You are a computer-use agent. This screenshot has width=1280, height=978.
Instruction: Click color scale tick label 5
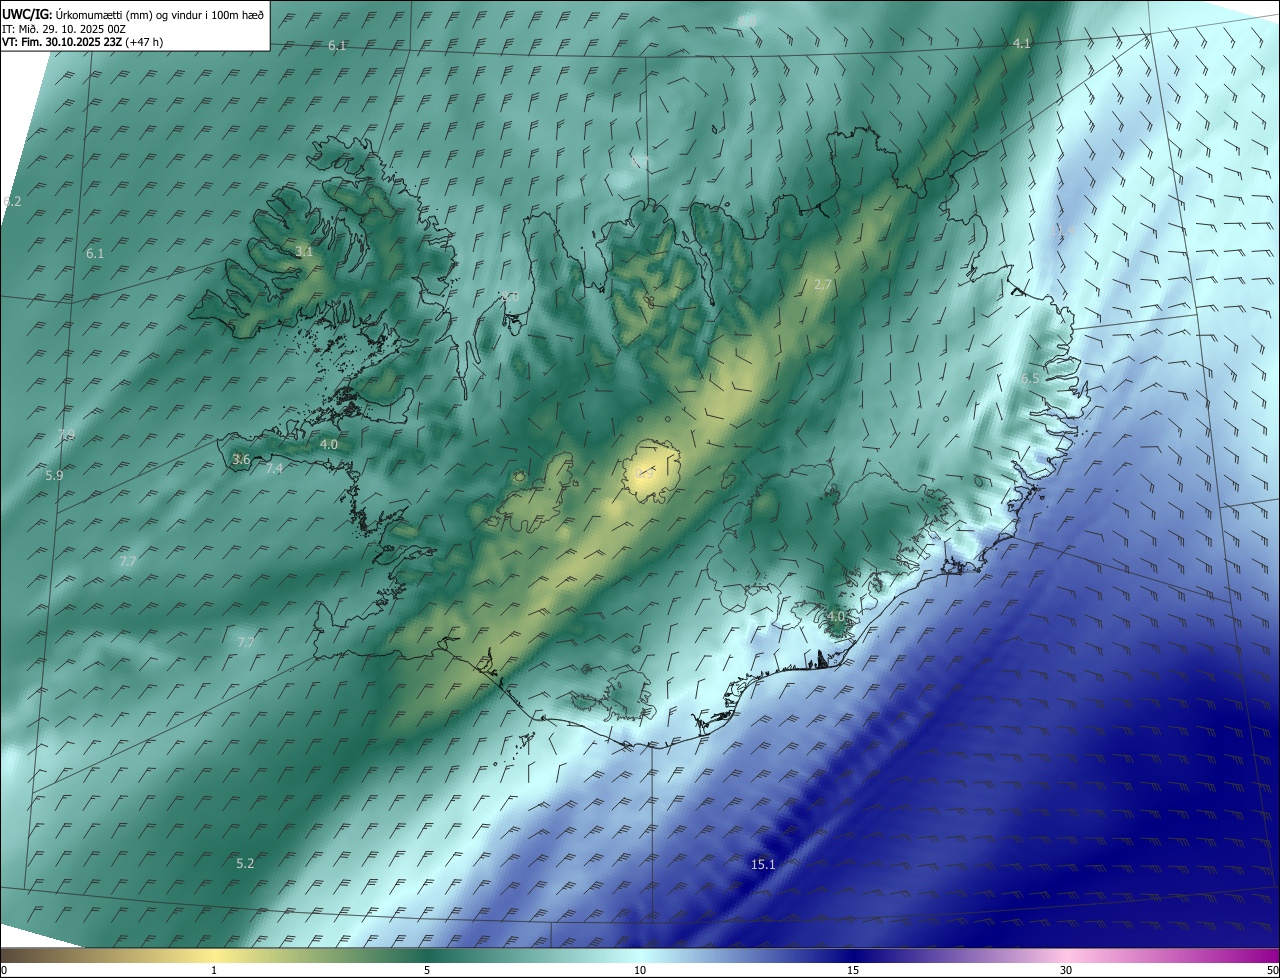pyautogui.click(x=427, y=970)
